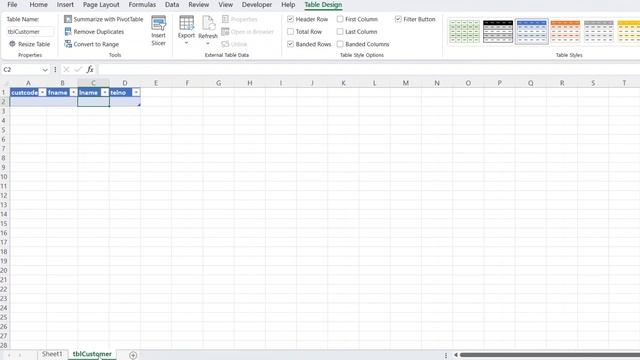Select column M header
Image resolution: width=640 pixels, height=360 pixels.
406,83
